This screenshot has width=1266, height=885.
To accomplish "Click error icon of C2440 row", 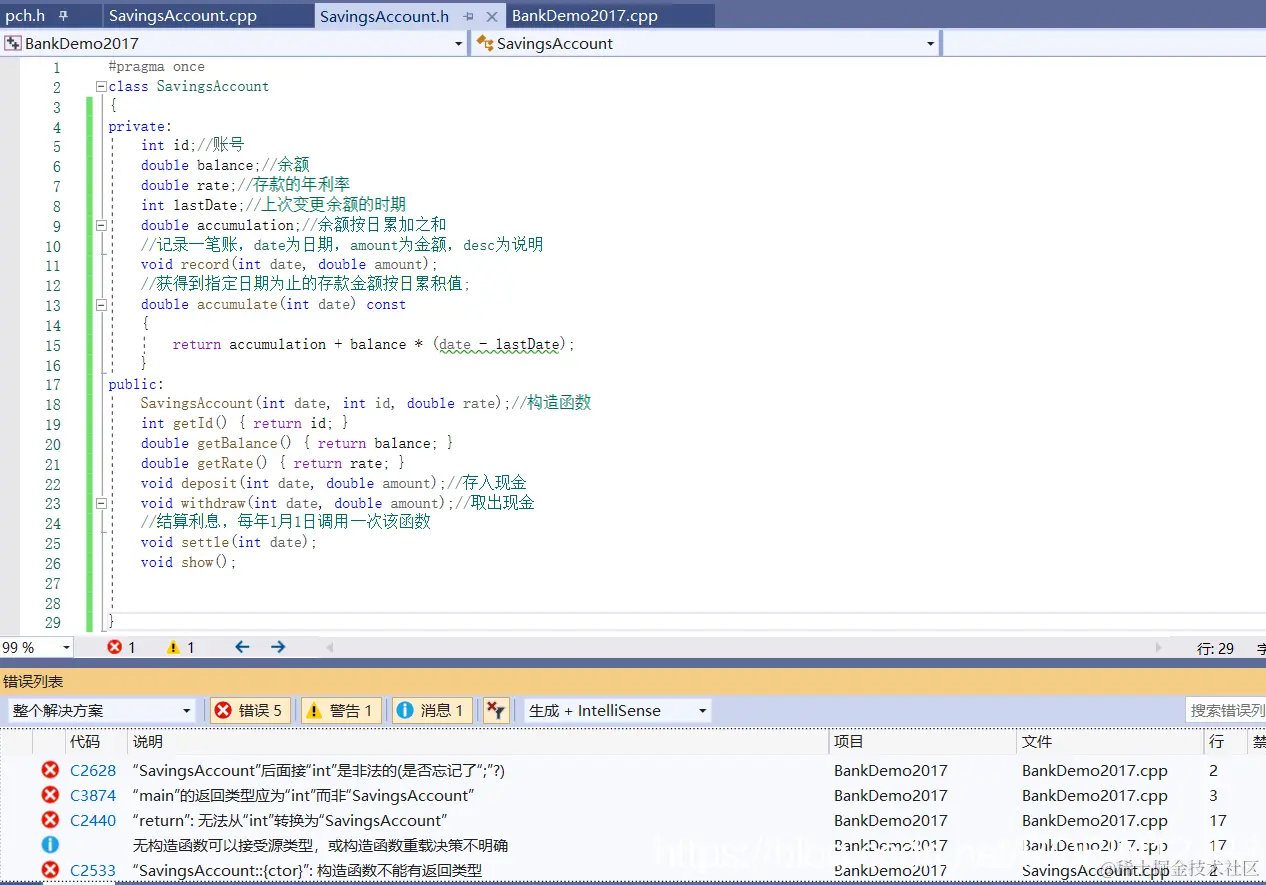I will click(x=50, y=820).
